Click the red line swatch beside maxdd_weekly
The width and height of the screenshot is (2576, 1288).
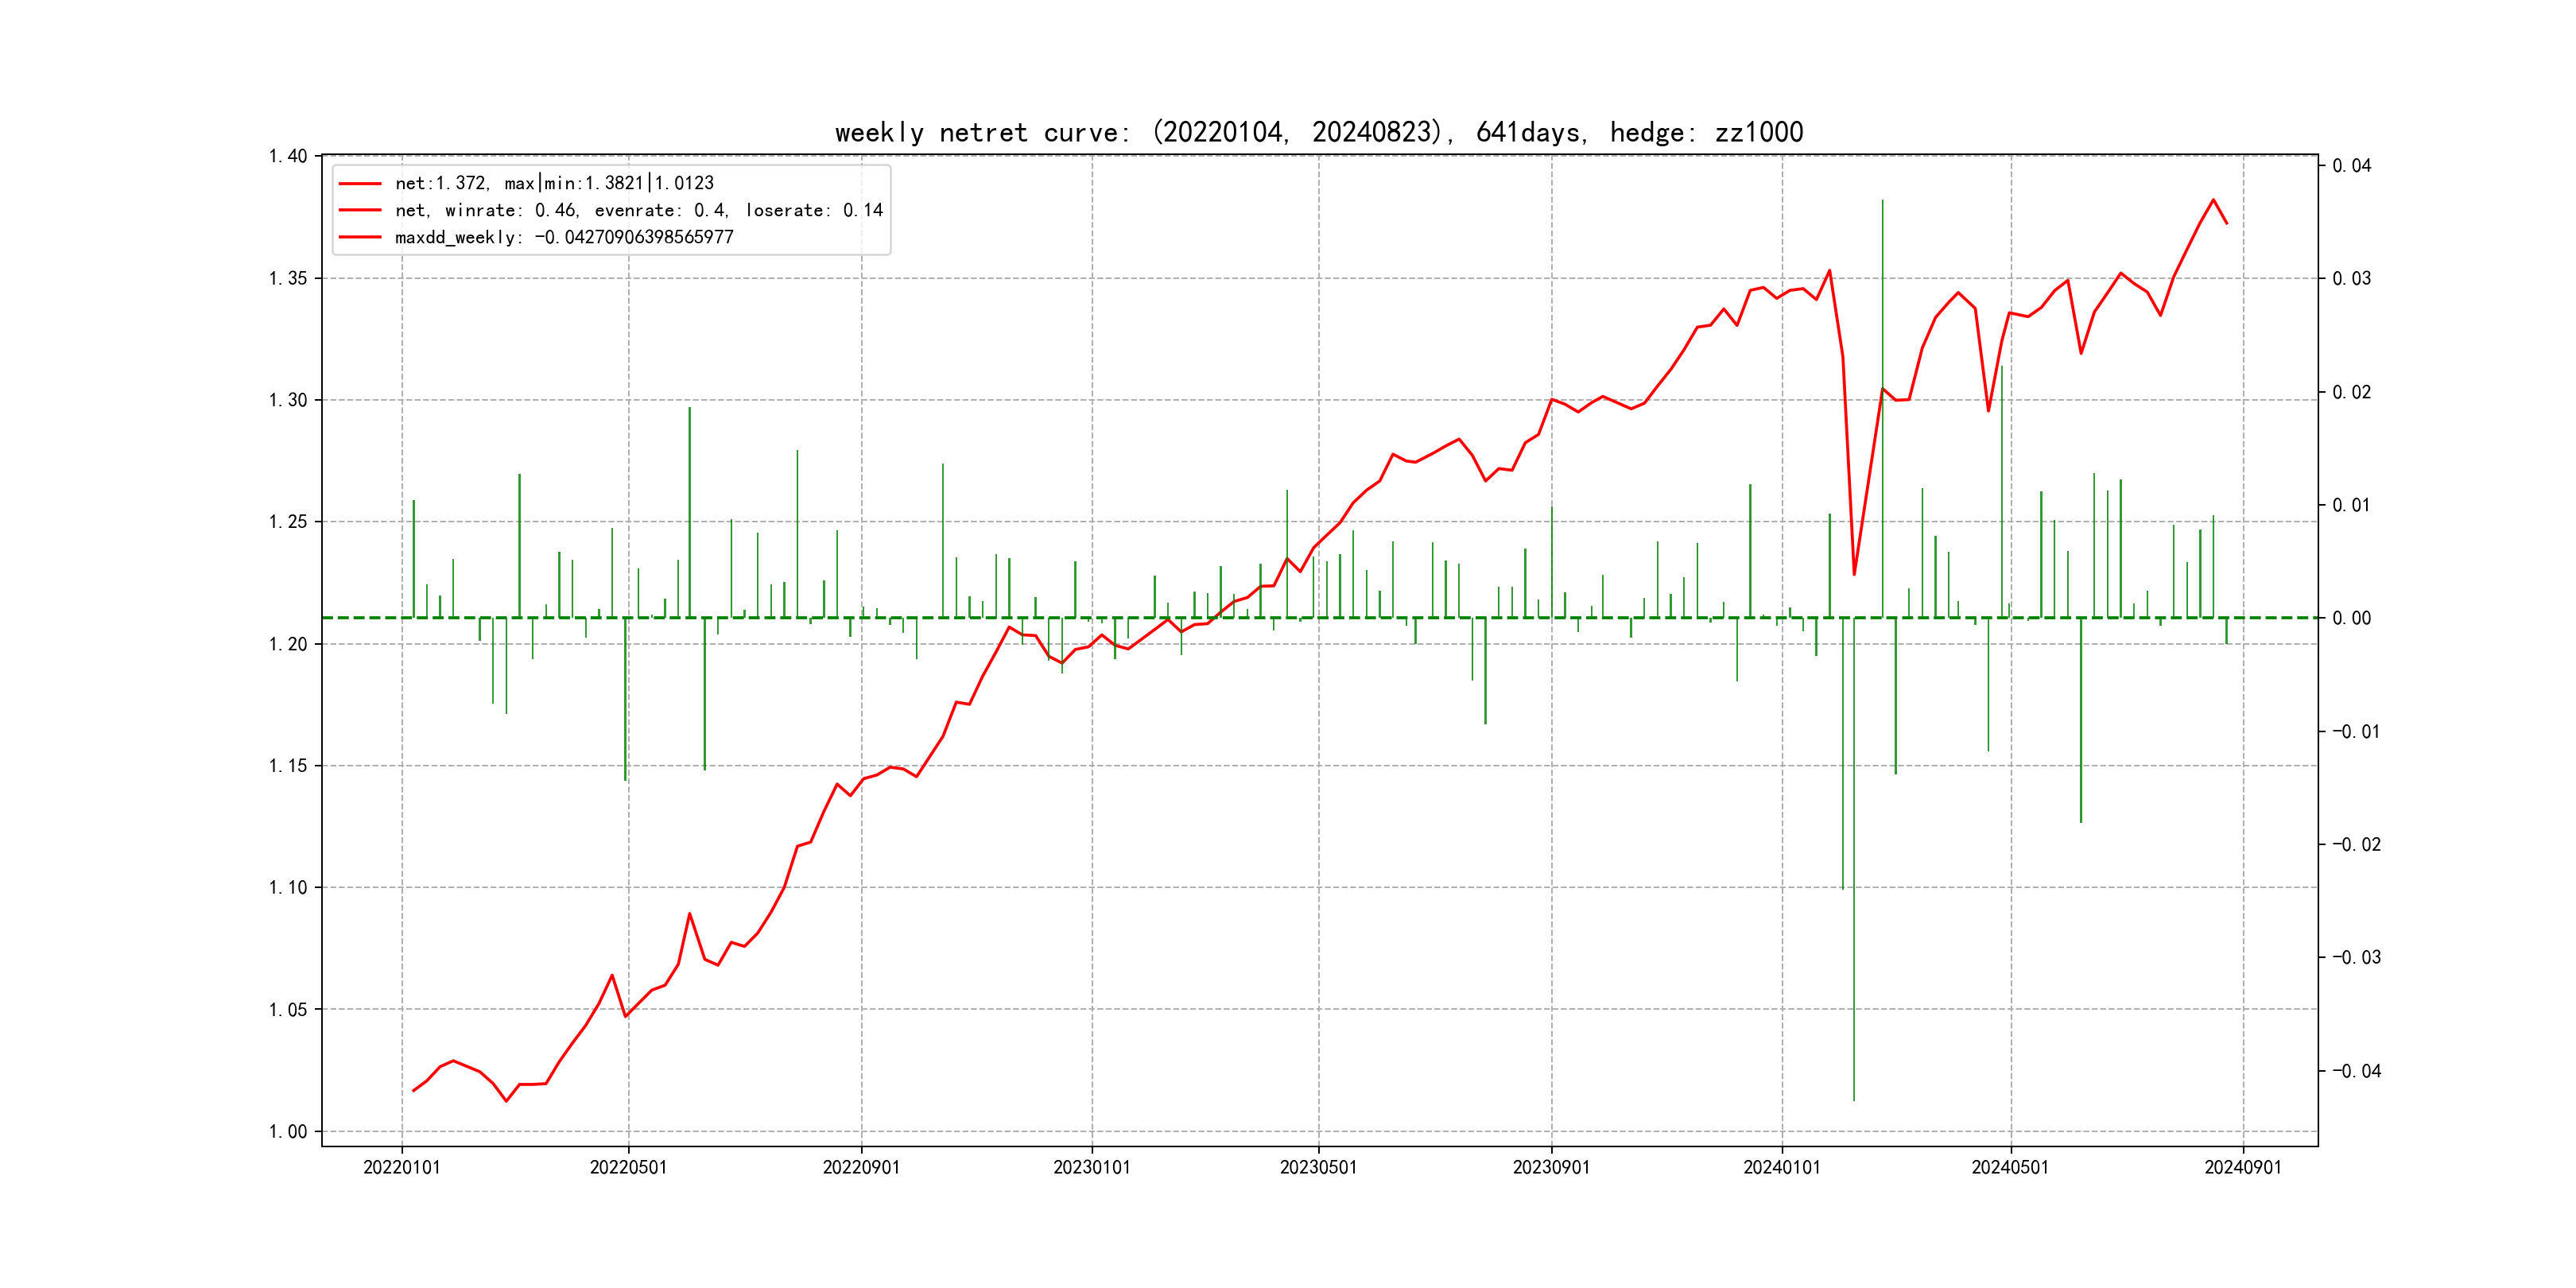[360, 237]
